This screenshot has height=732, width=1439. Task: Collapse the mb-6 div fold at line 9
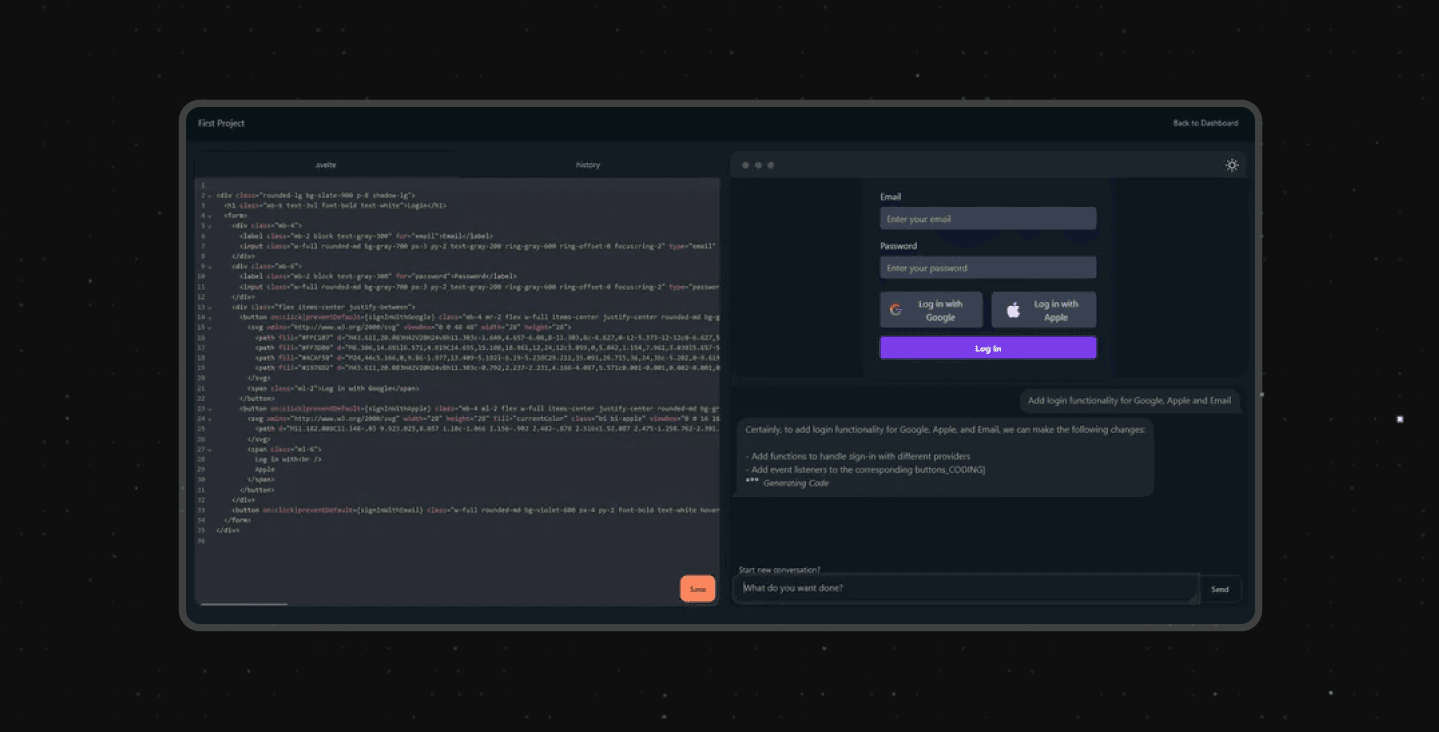210,267
